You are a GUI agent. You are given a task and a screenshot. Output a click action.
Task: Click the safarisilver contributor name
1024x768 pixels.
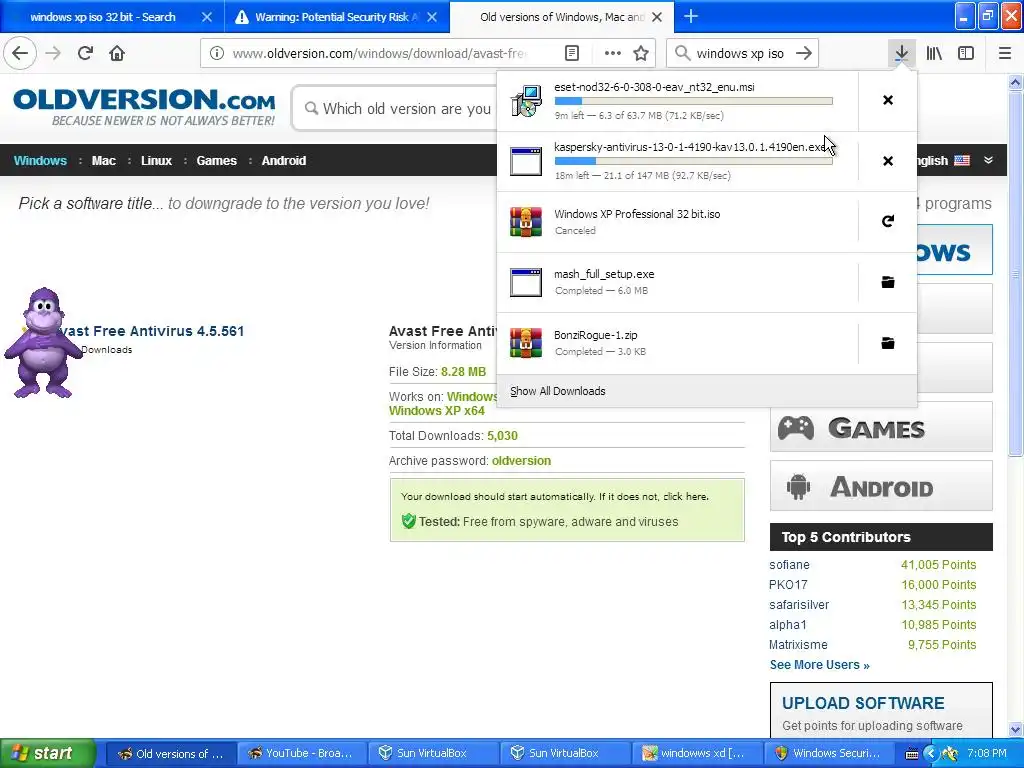(799, 605)
